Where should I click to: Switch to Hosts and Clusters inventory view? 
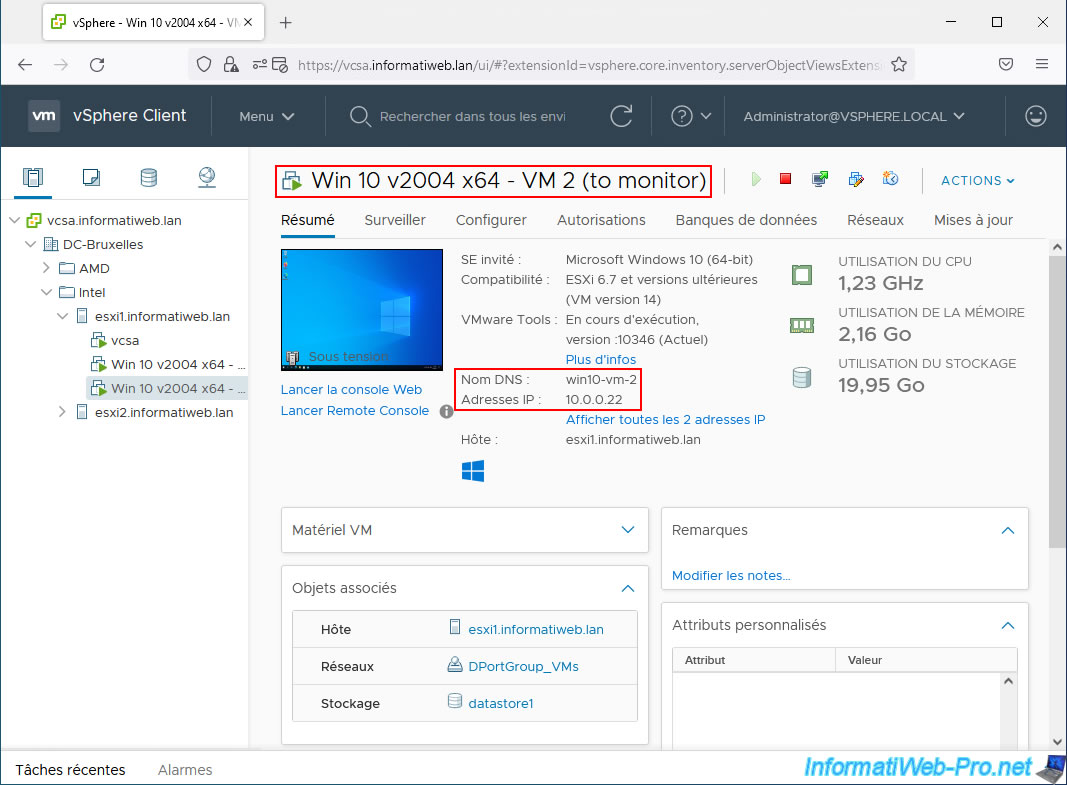coord(33,178)
